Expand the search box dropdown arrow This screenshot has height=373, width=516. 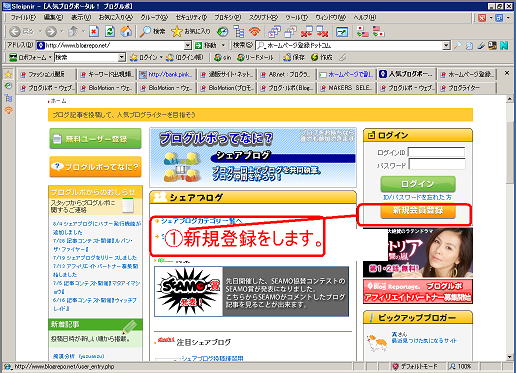click(446, 45)
